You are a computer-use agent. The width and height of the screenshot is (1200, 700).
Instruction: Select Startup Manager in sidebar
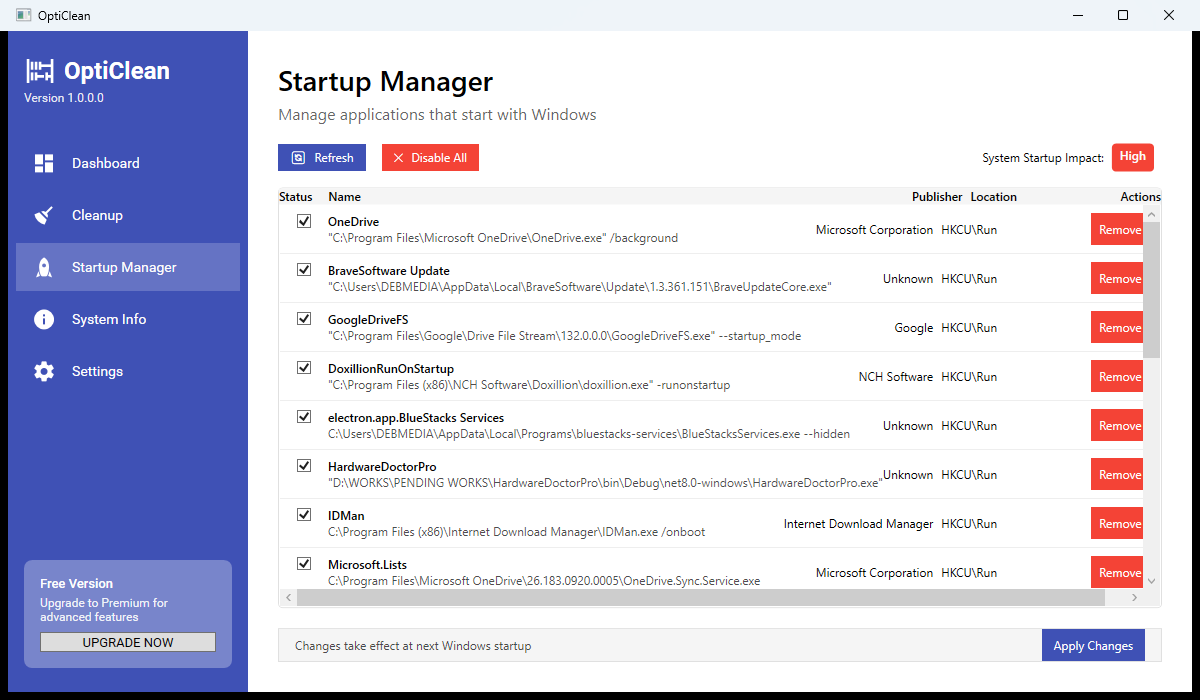pyautogui.click(x=128, y=267)
